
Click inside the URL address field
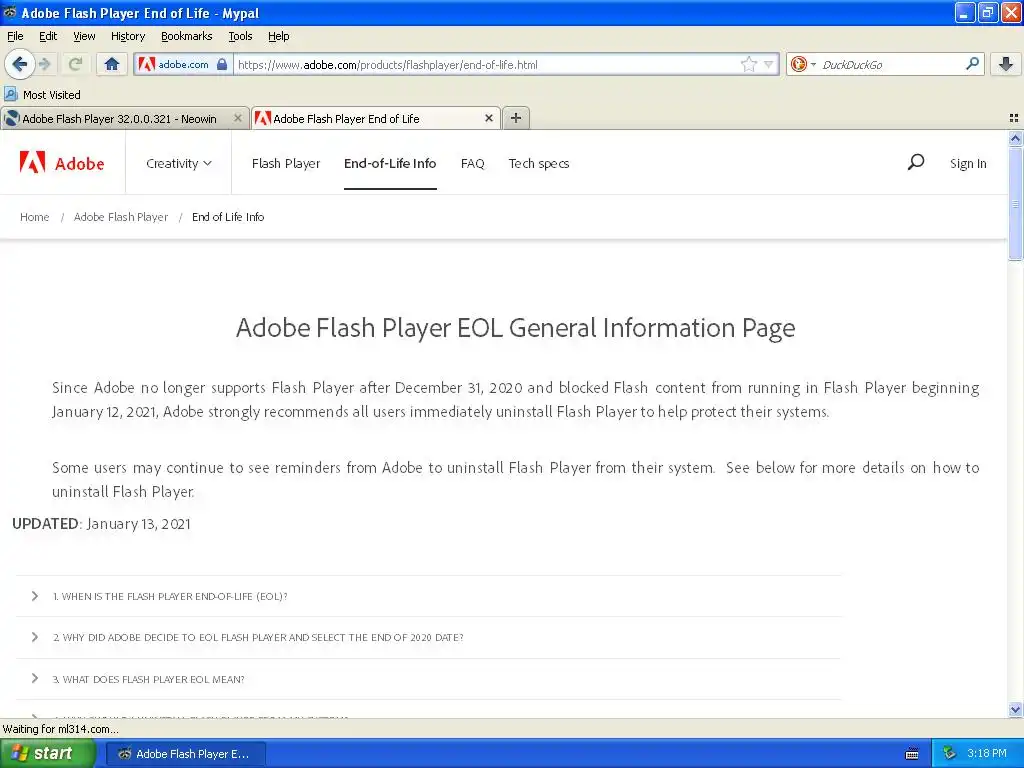[487, 64]
